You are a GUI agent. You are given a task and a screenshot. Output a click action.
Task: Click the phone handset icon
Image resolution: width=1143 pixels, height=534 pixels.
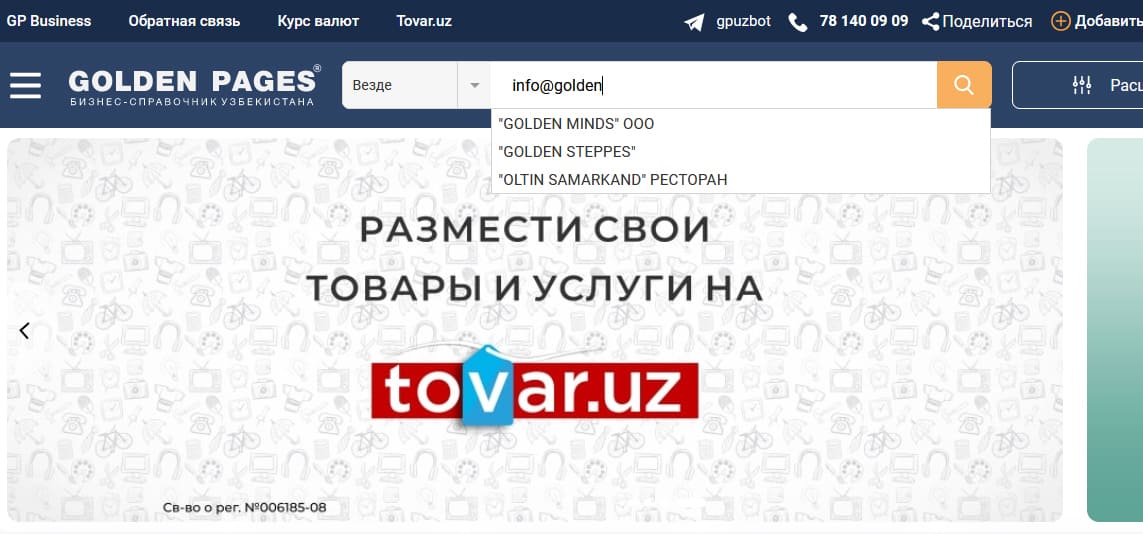coord(797,22)
